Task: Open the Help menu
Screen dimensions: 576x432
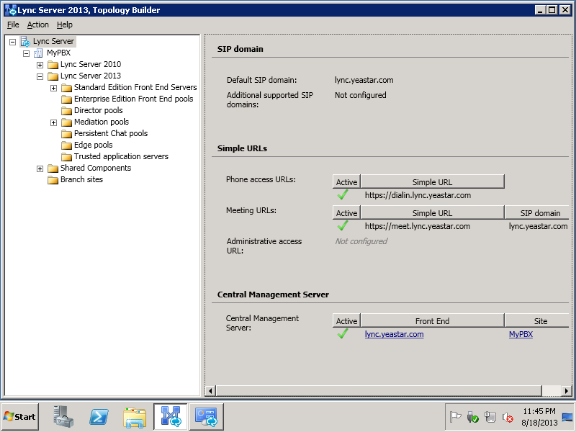Action: (x=64, y=25)
